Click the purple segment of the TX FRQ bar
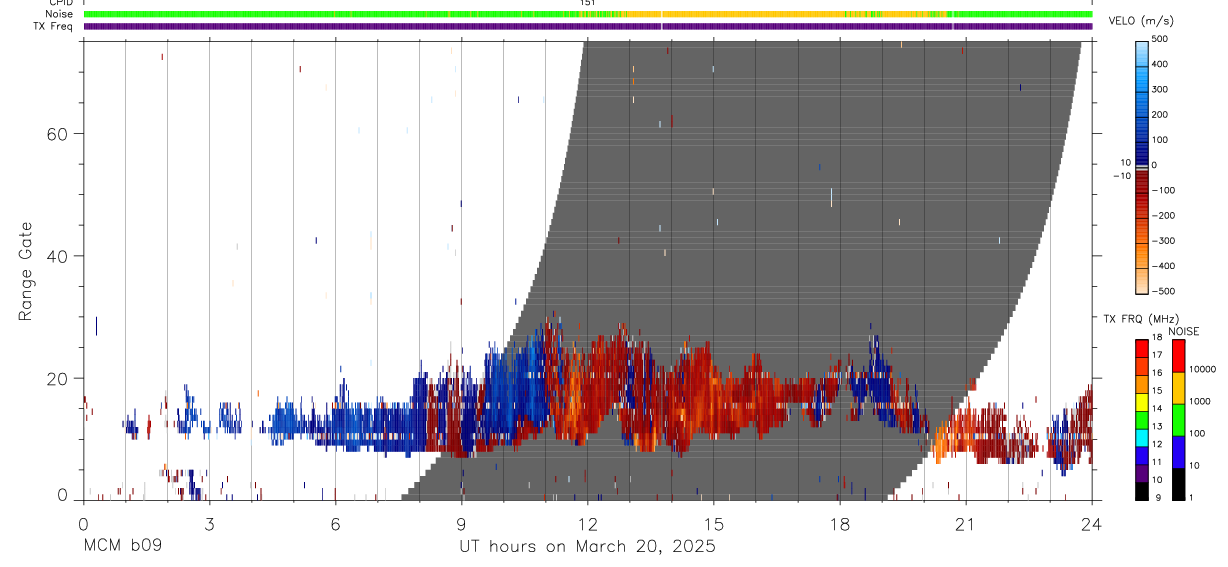The height and width of the screenshot is (567, 1228). pyautogui.click(x=1142, y=474)
